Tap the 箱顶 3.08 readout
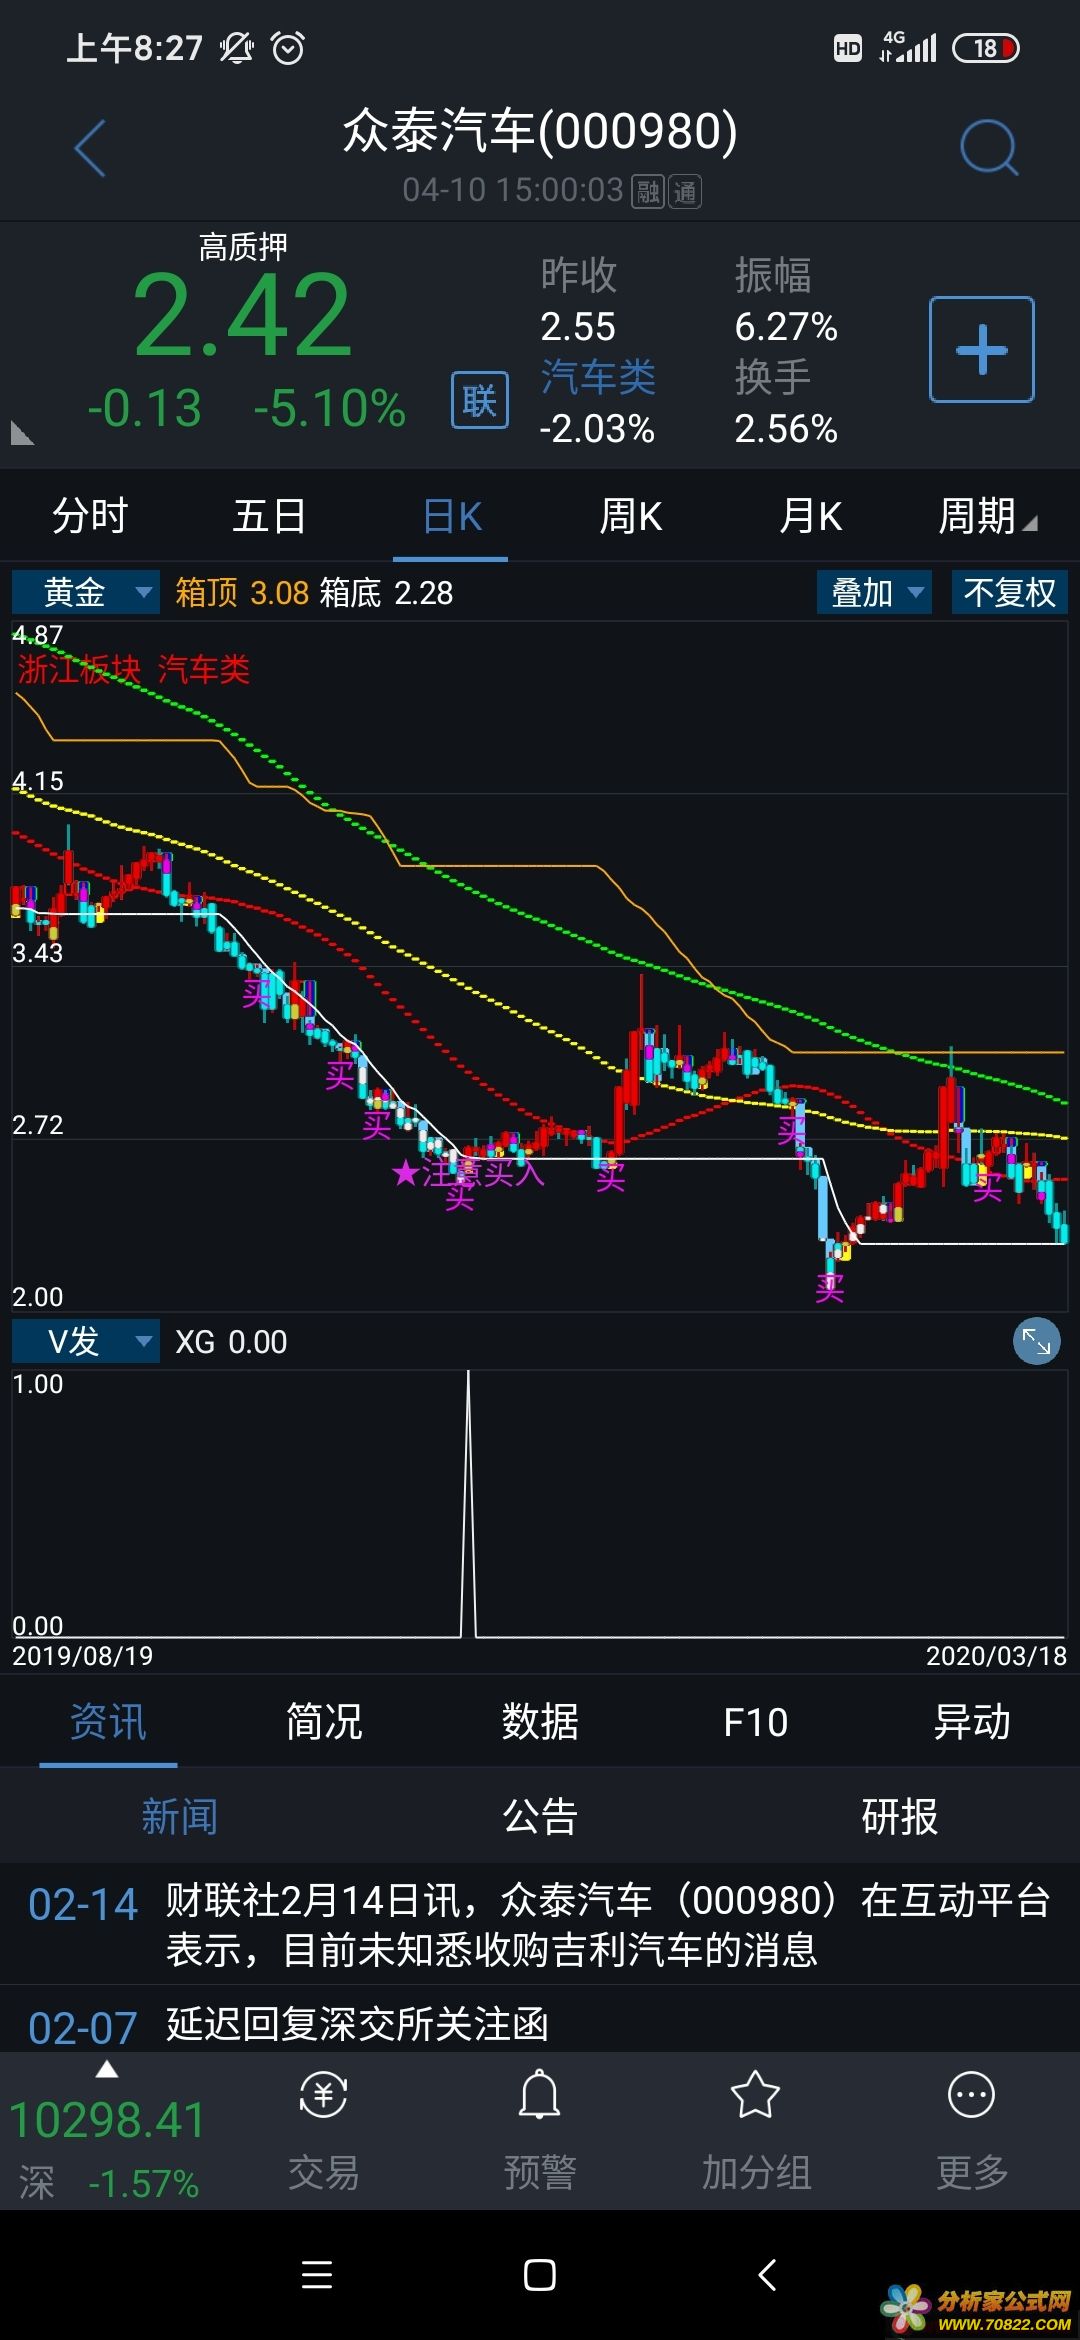 point(242,593)
